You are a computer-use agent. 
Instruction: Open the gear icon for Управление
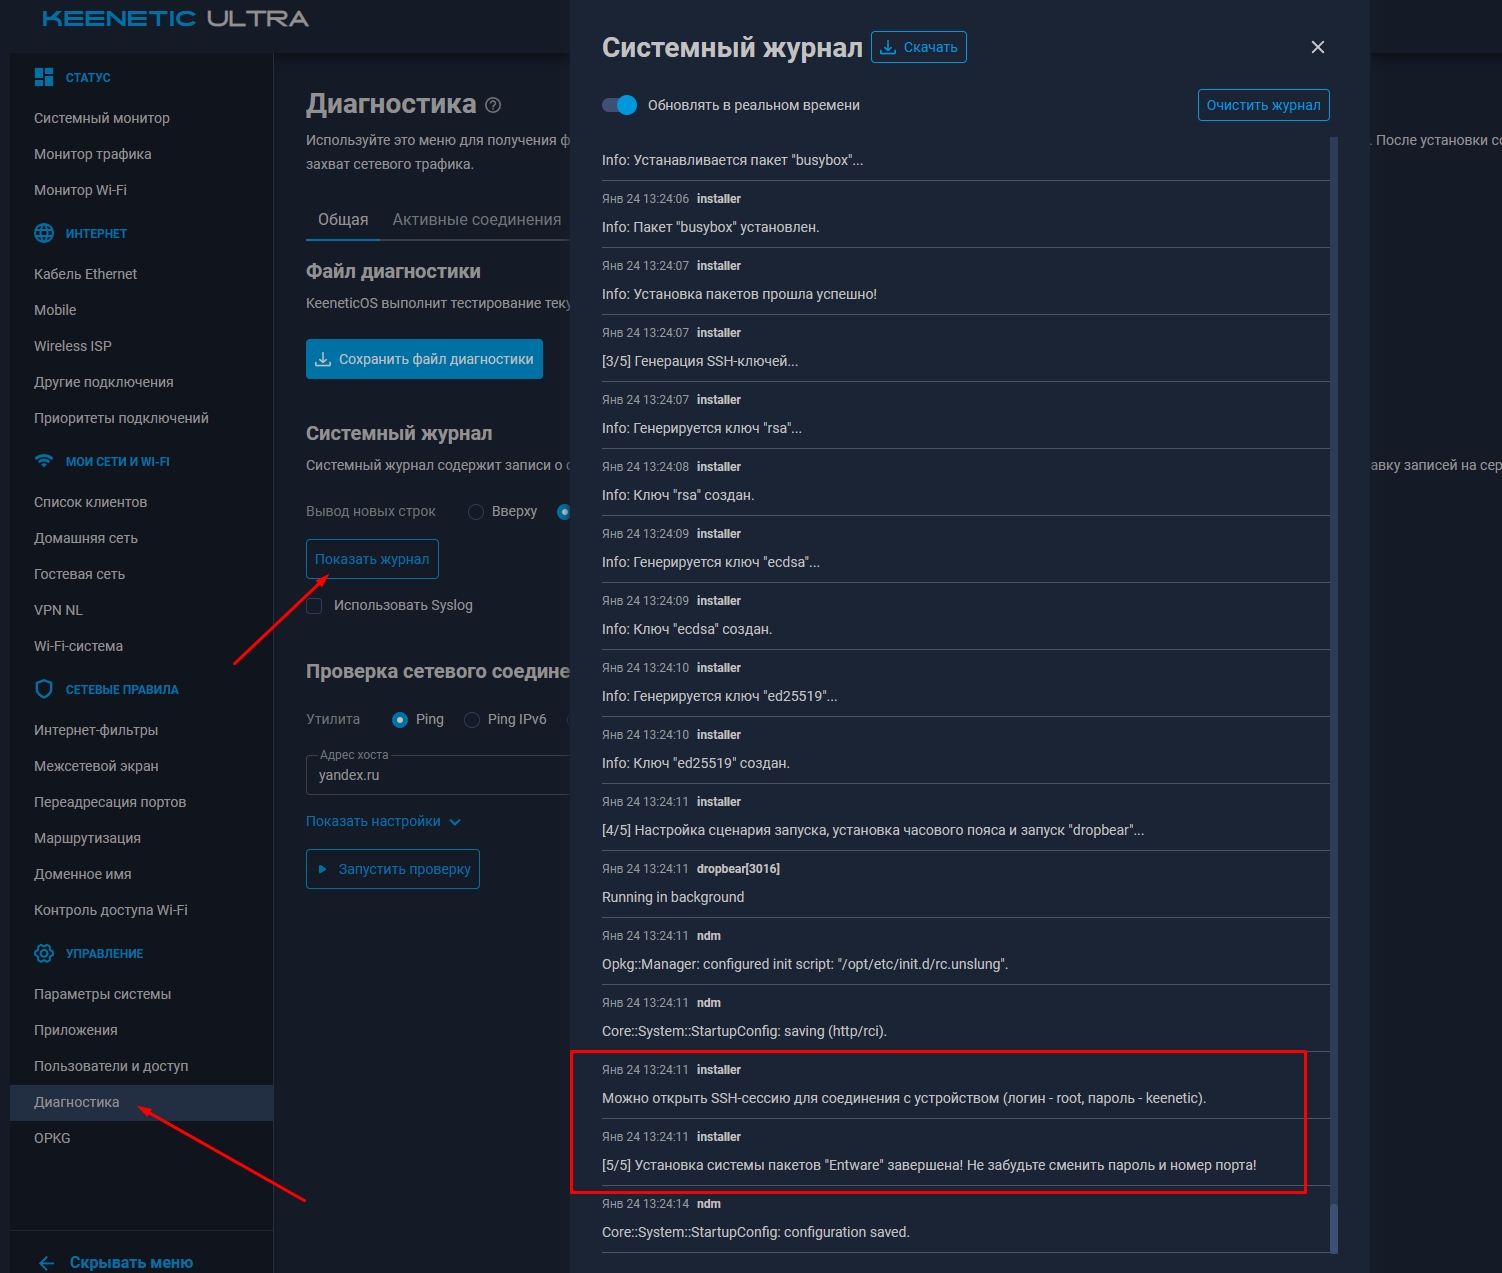pyautogui.click(x=43, y=952)
